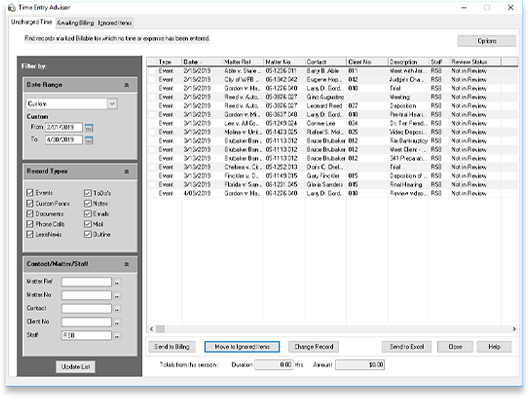Toggle the Emails checkbox
The height and width of the screenshot is (398, 529).
88,214
